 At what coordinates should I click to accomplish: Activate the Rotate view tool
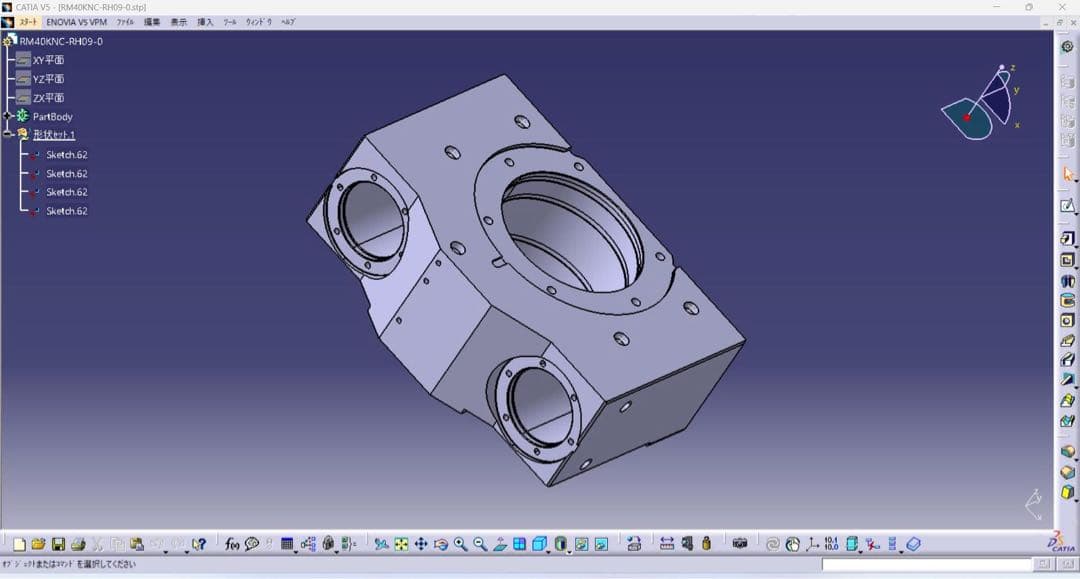(x=441, y=544)
